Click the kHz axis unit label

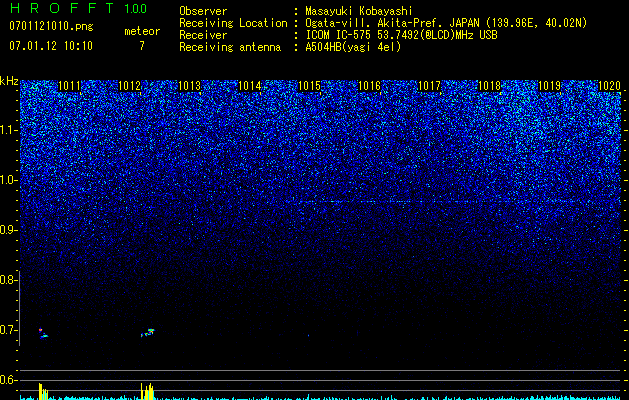(x=9, y=81)
